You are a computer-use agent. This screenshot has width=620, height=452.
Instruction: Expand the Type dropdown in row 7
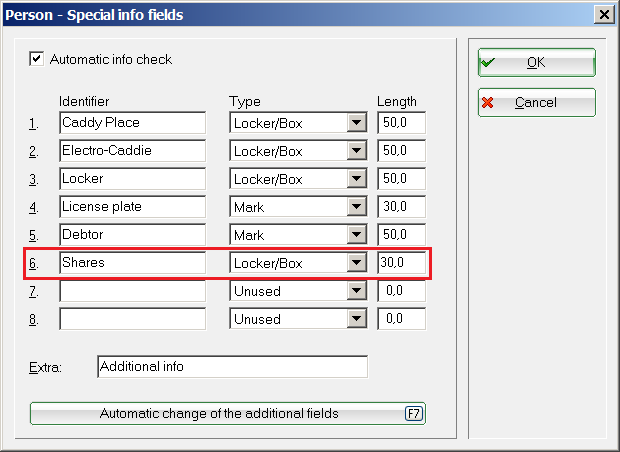tap(356, 291)
